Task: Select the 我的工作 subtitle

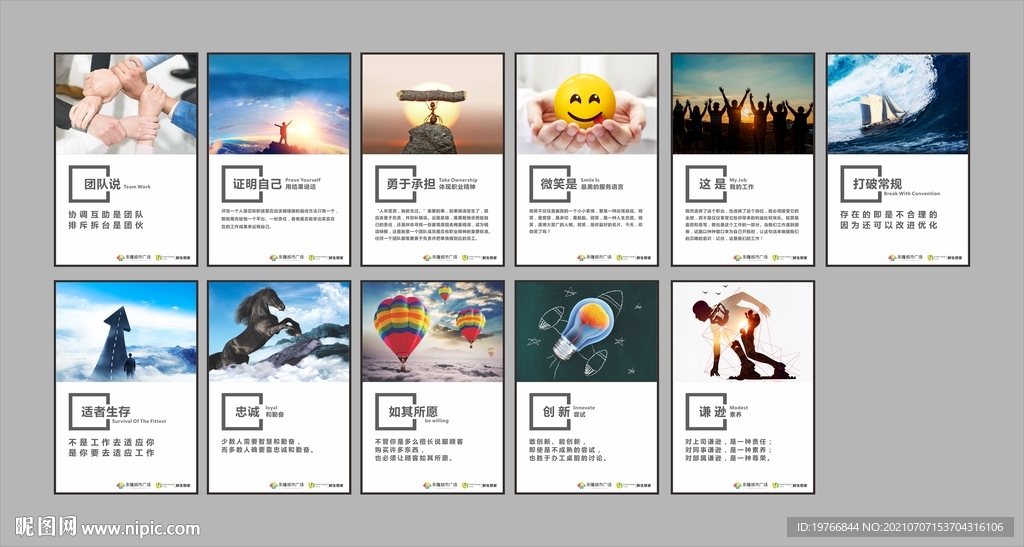Action: 741,187
